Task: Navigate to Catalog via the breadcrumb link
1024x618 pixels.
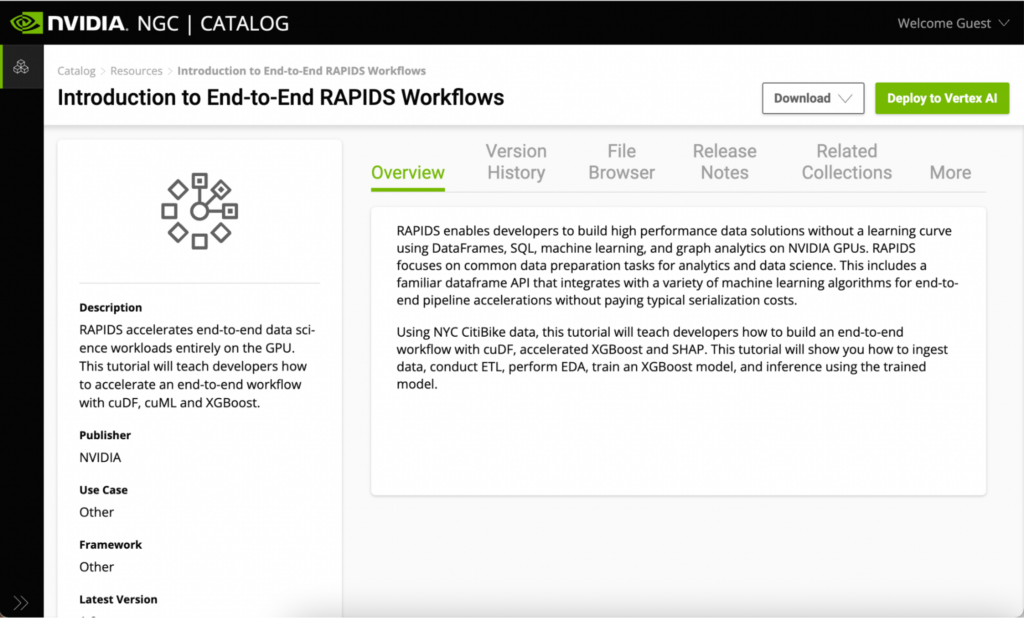Action: point(76,71)
